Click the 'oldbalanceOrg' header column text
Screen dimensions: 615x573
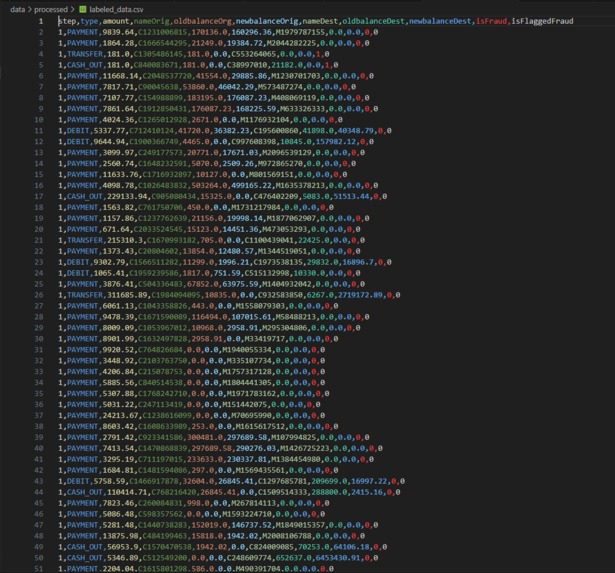203,21
